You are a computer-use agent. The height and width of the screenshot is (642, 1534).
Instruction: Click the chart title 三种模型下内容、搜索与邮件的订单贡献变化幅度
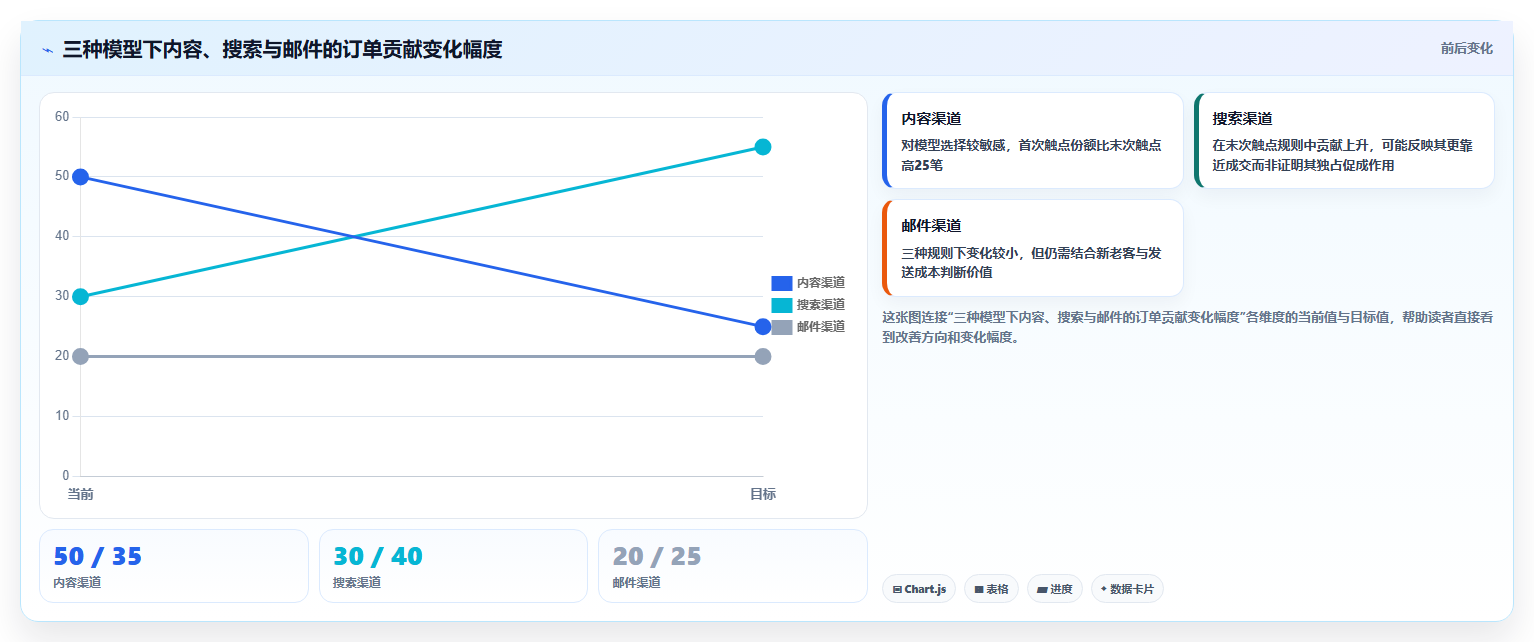click(282, 49)
